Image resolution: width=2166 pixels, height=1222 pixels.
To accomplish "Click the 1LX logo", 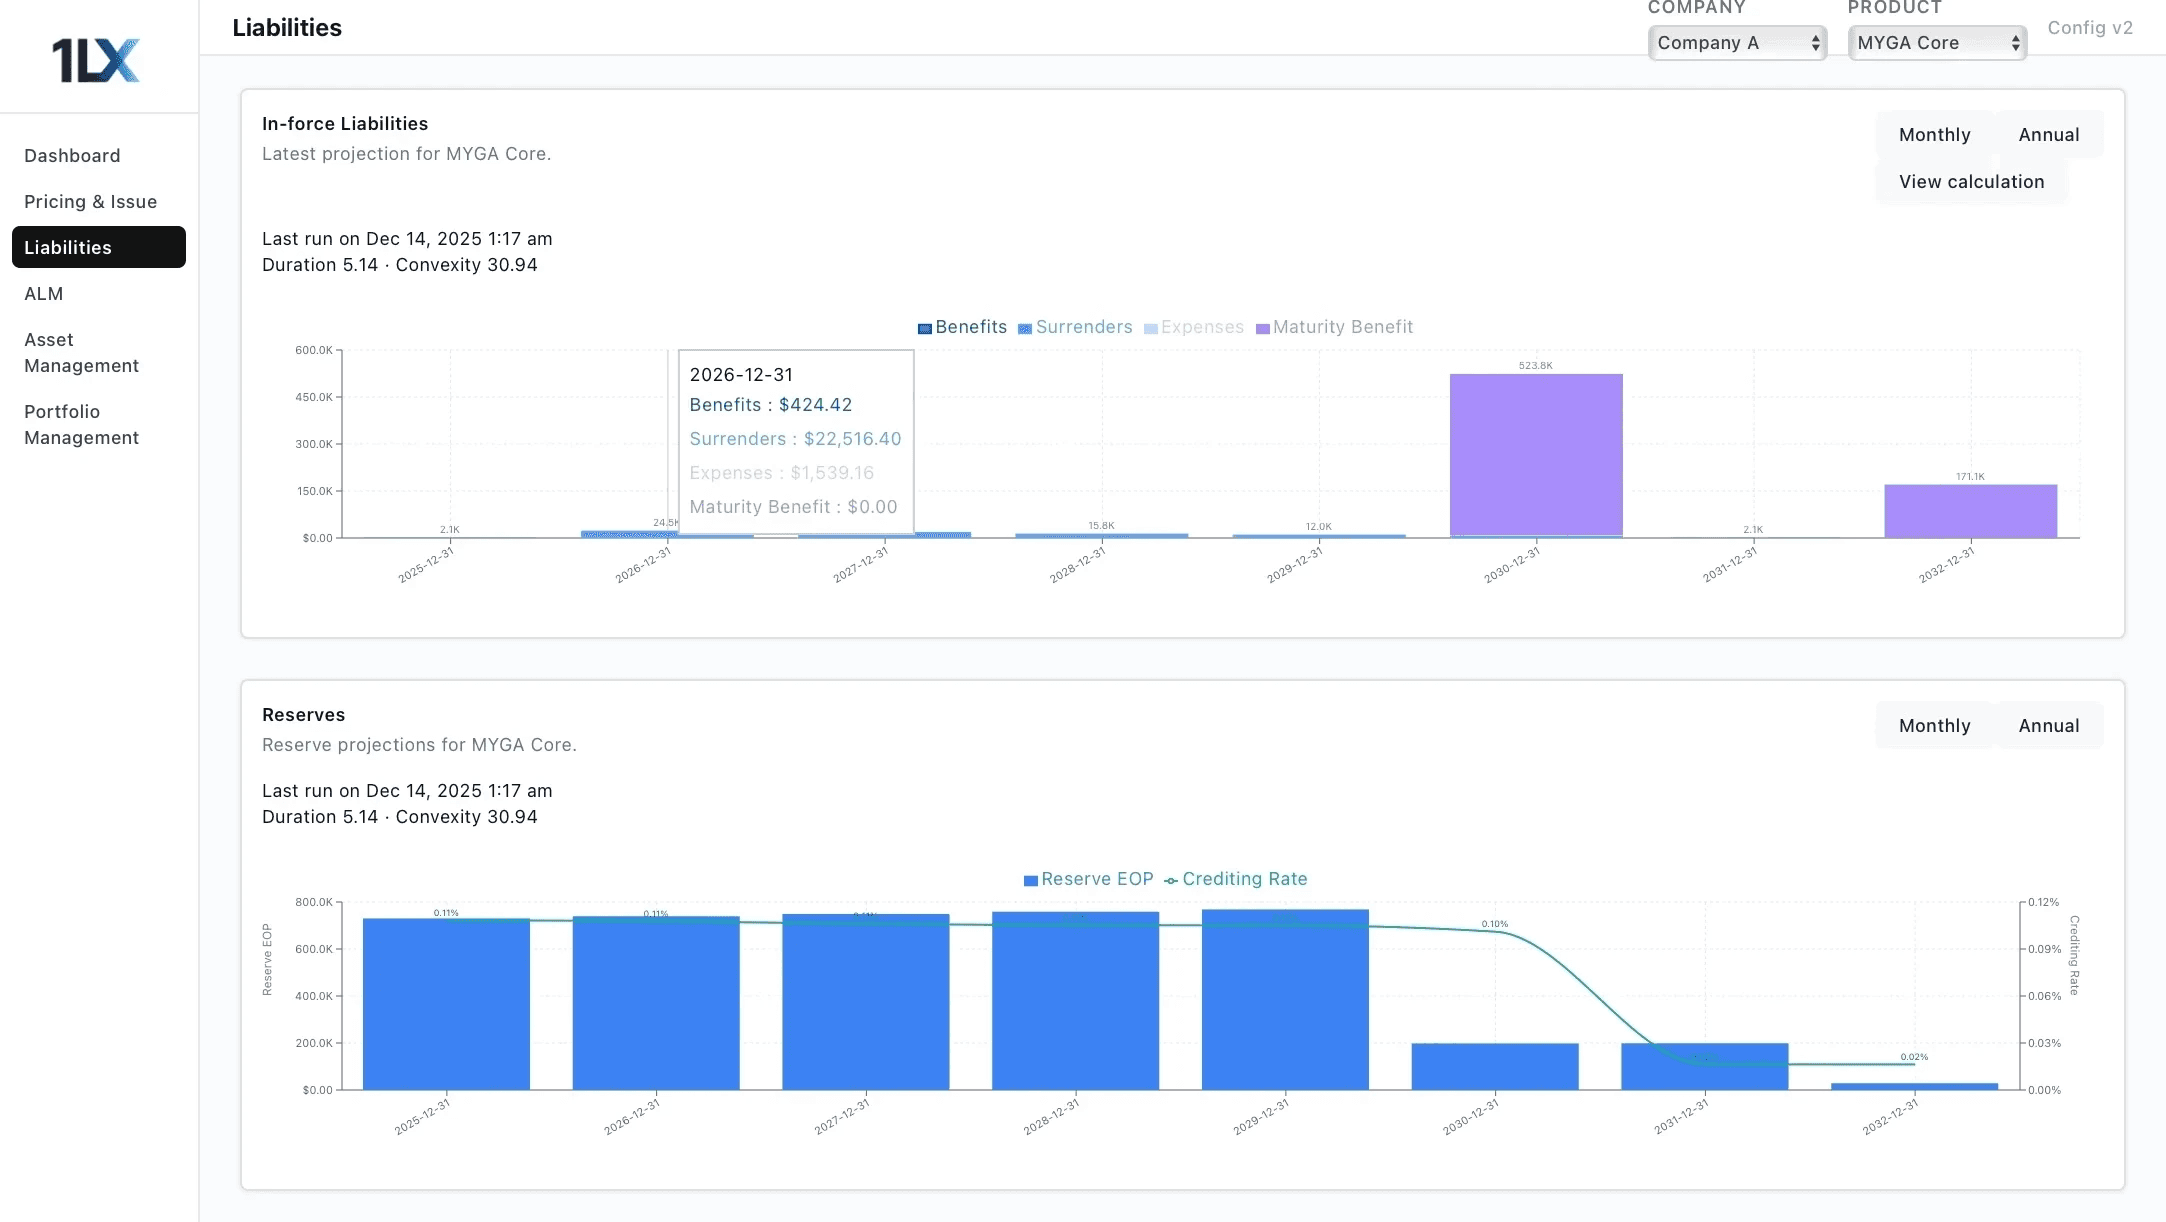I will click(97, 59).
